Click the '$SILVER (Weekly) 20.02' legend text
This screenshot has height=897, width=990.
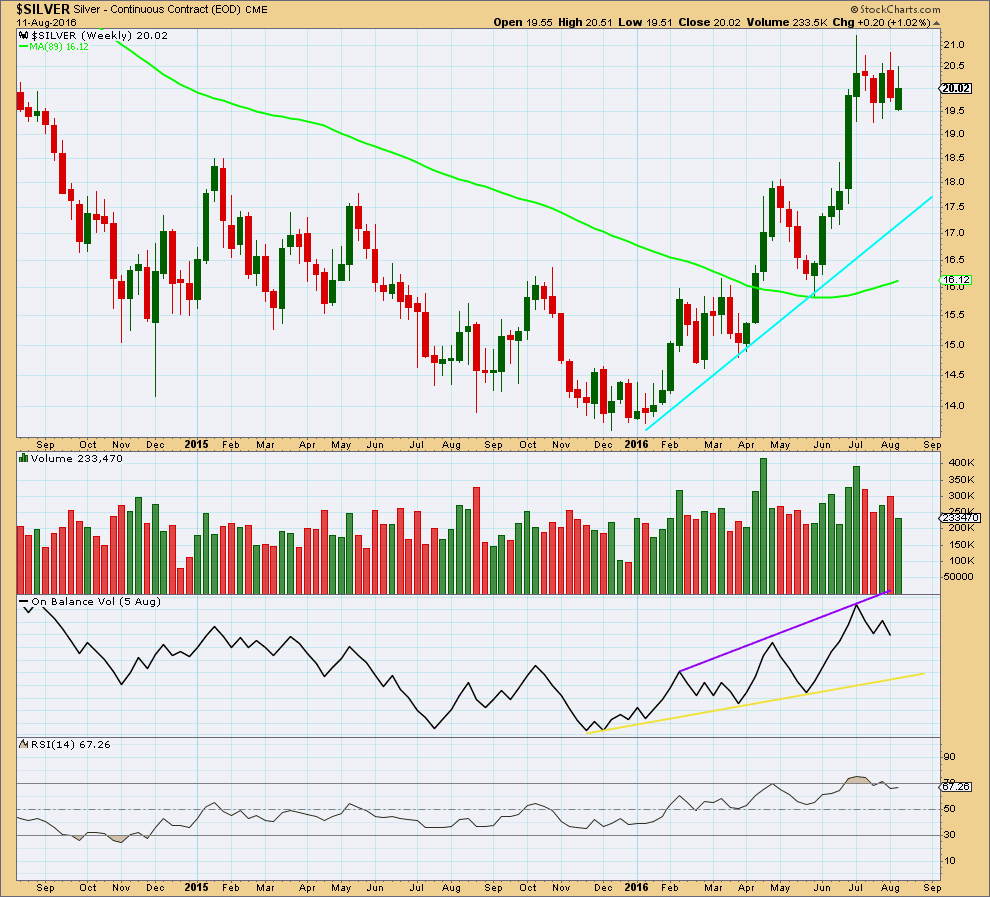coord(100,35)
